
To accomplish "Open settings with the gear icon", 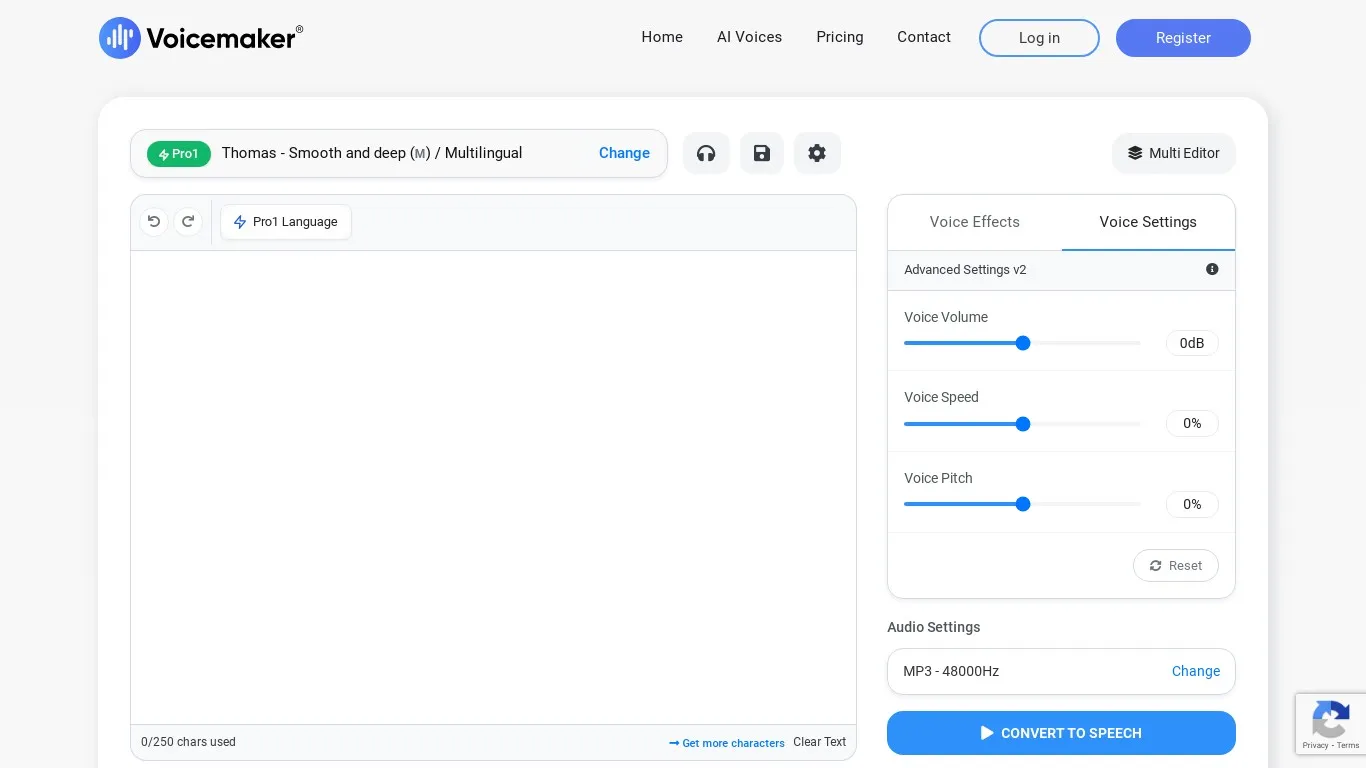I will coord(817,153).
